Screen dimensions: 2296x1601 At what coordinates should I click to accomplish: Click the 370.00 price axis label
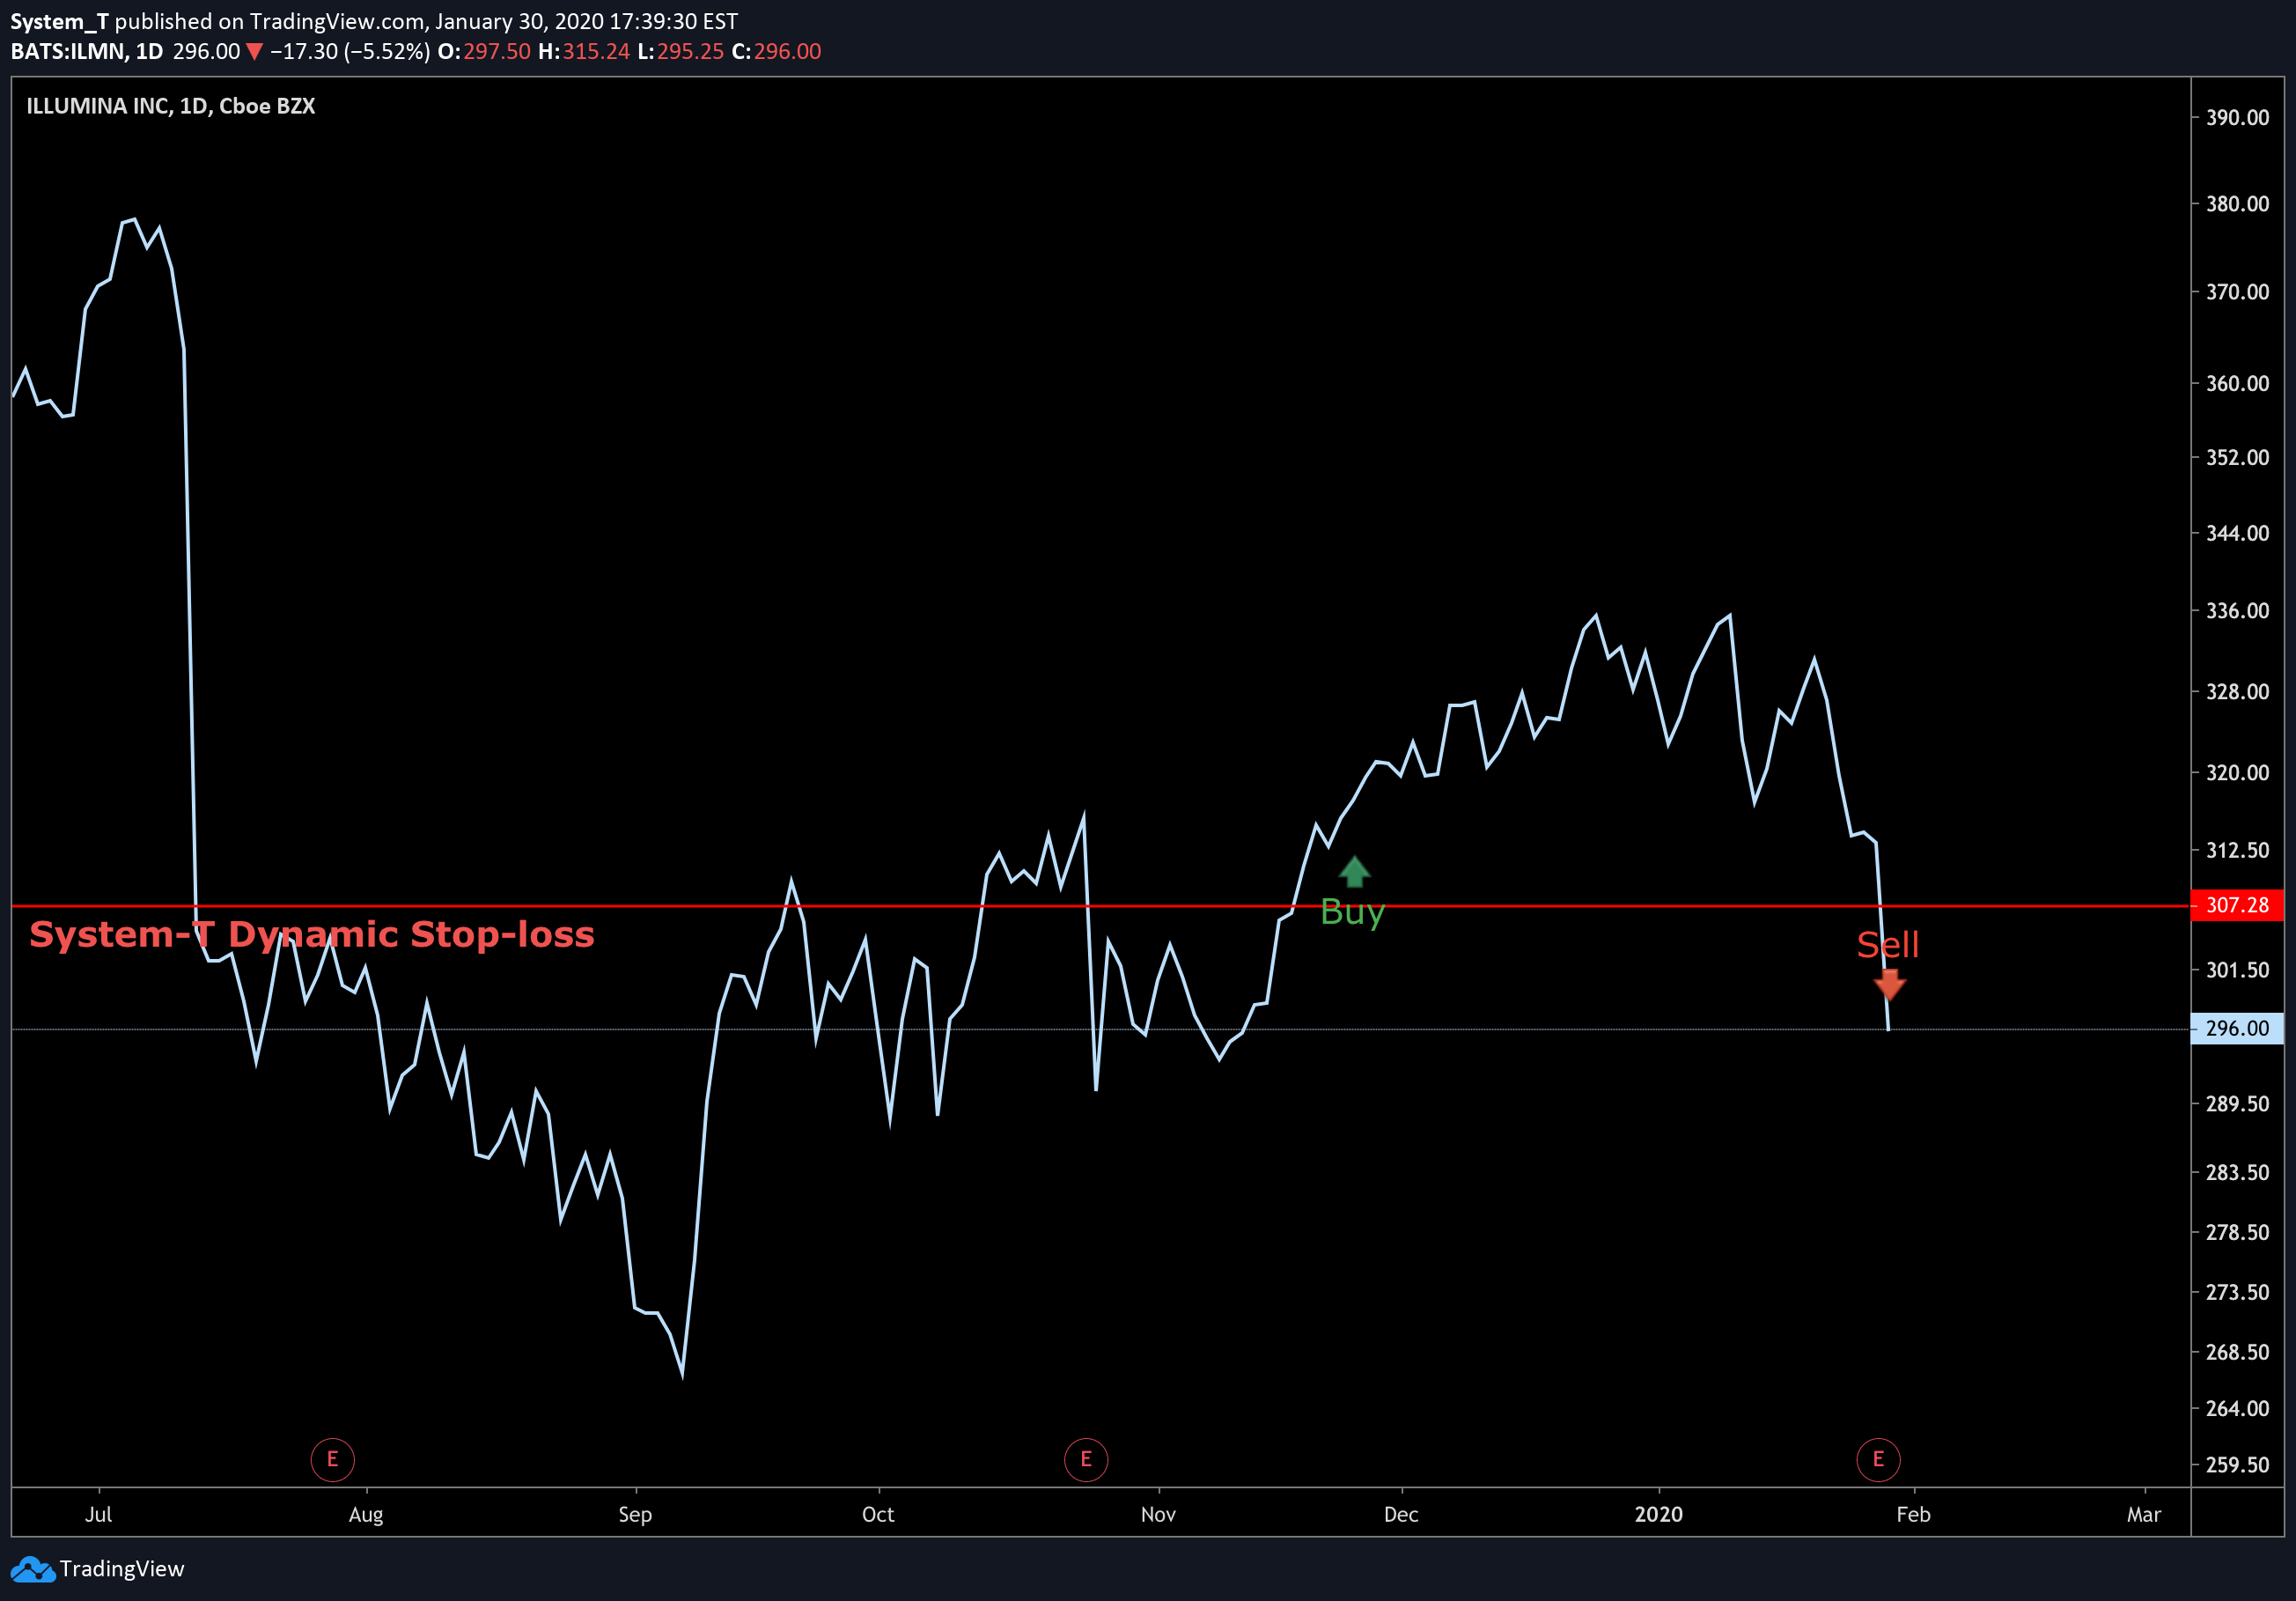point(2237,292)
